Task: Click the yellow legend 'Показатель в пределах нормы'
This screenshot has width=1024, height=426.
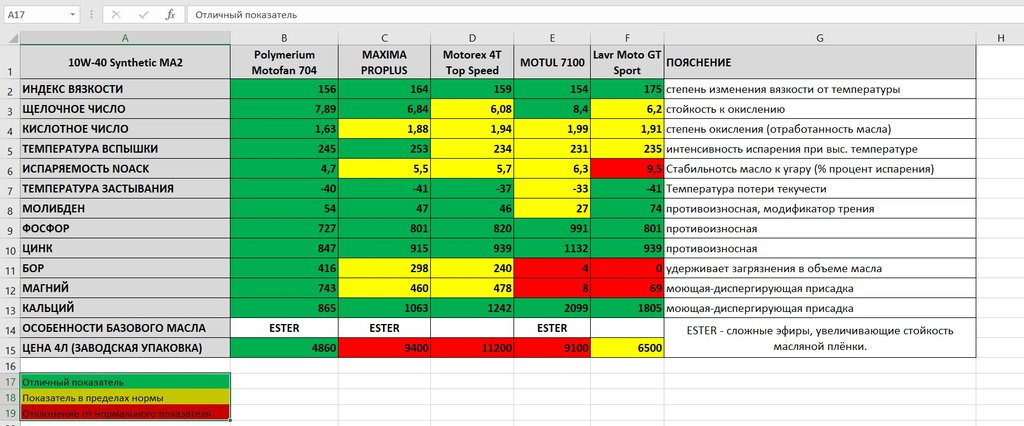Action: 125,397
